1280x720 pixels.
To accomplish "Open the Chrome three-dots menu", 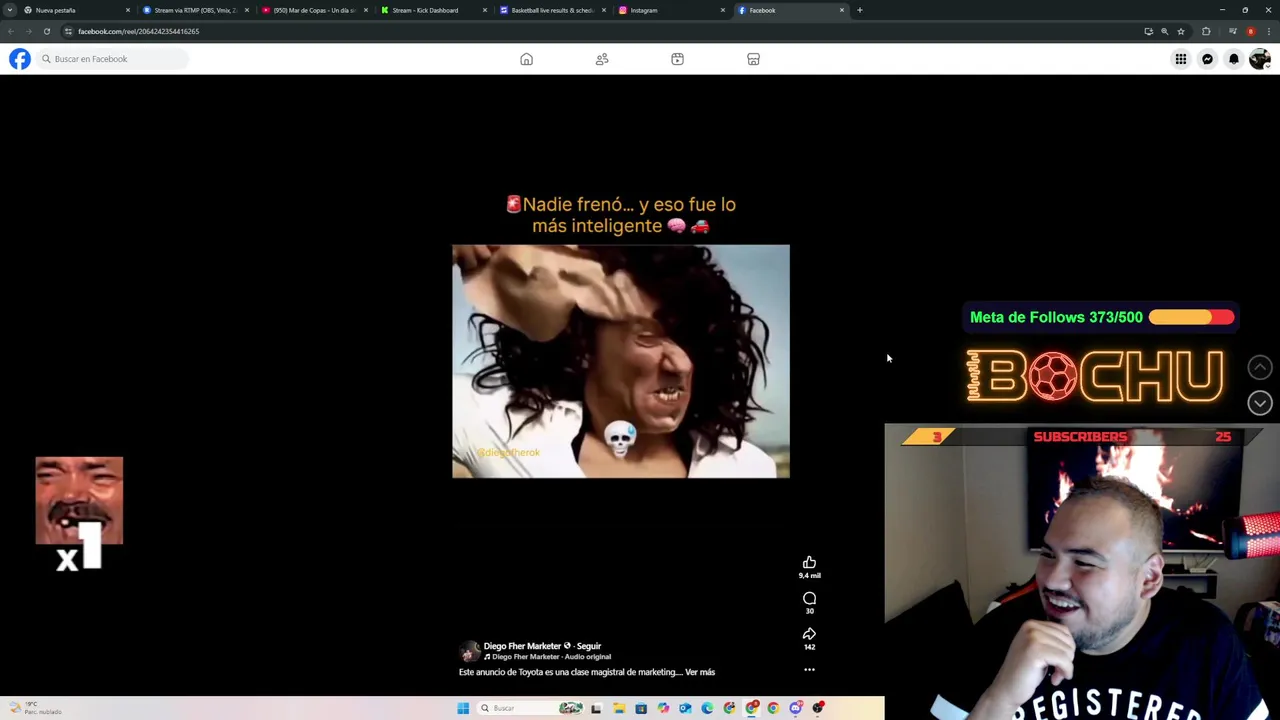I will [1269, 31].
